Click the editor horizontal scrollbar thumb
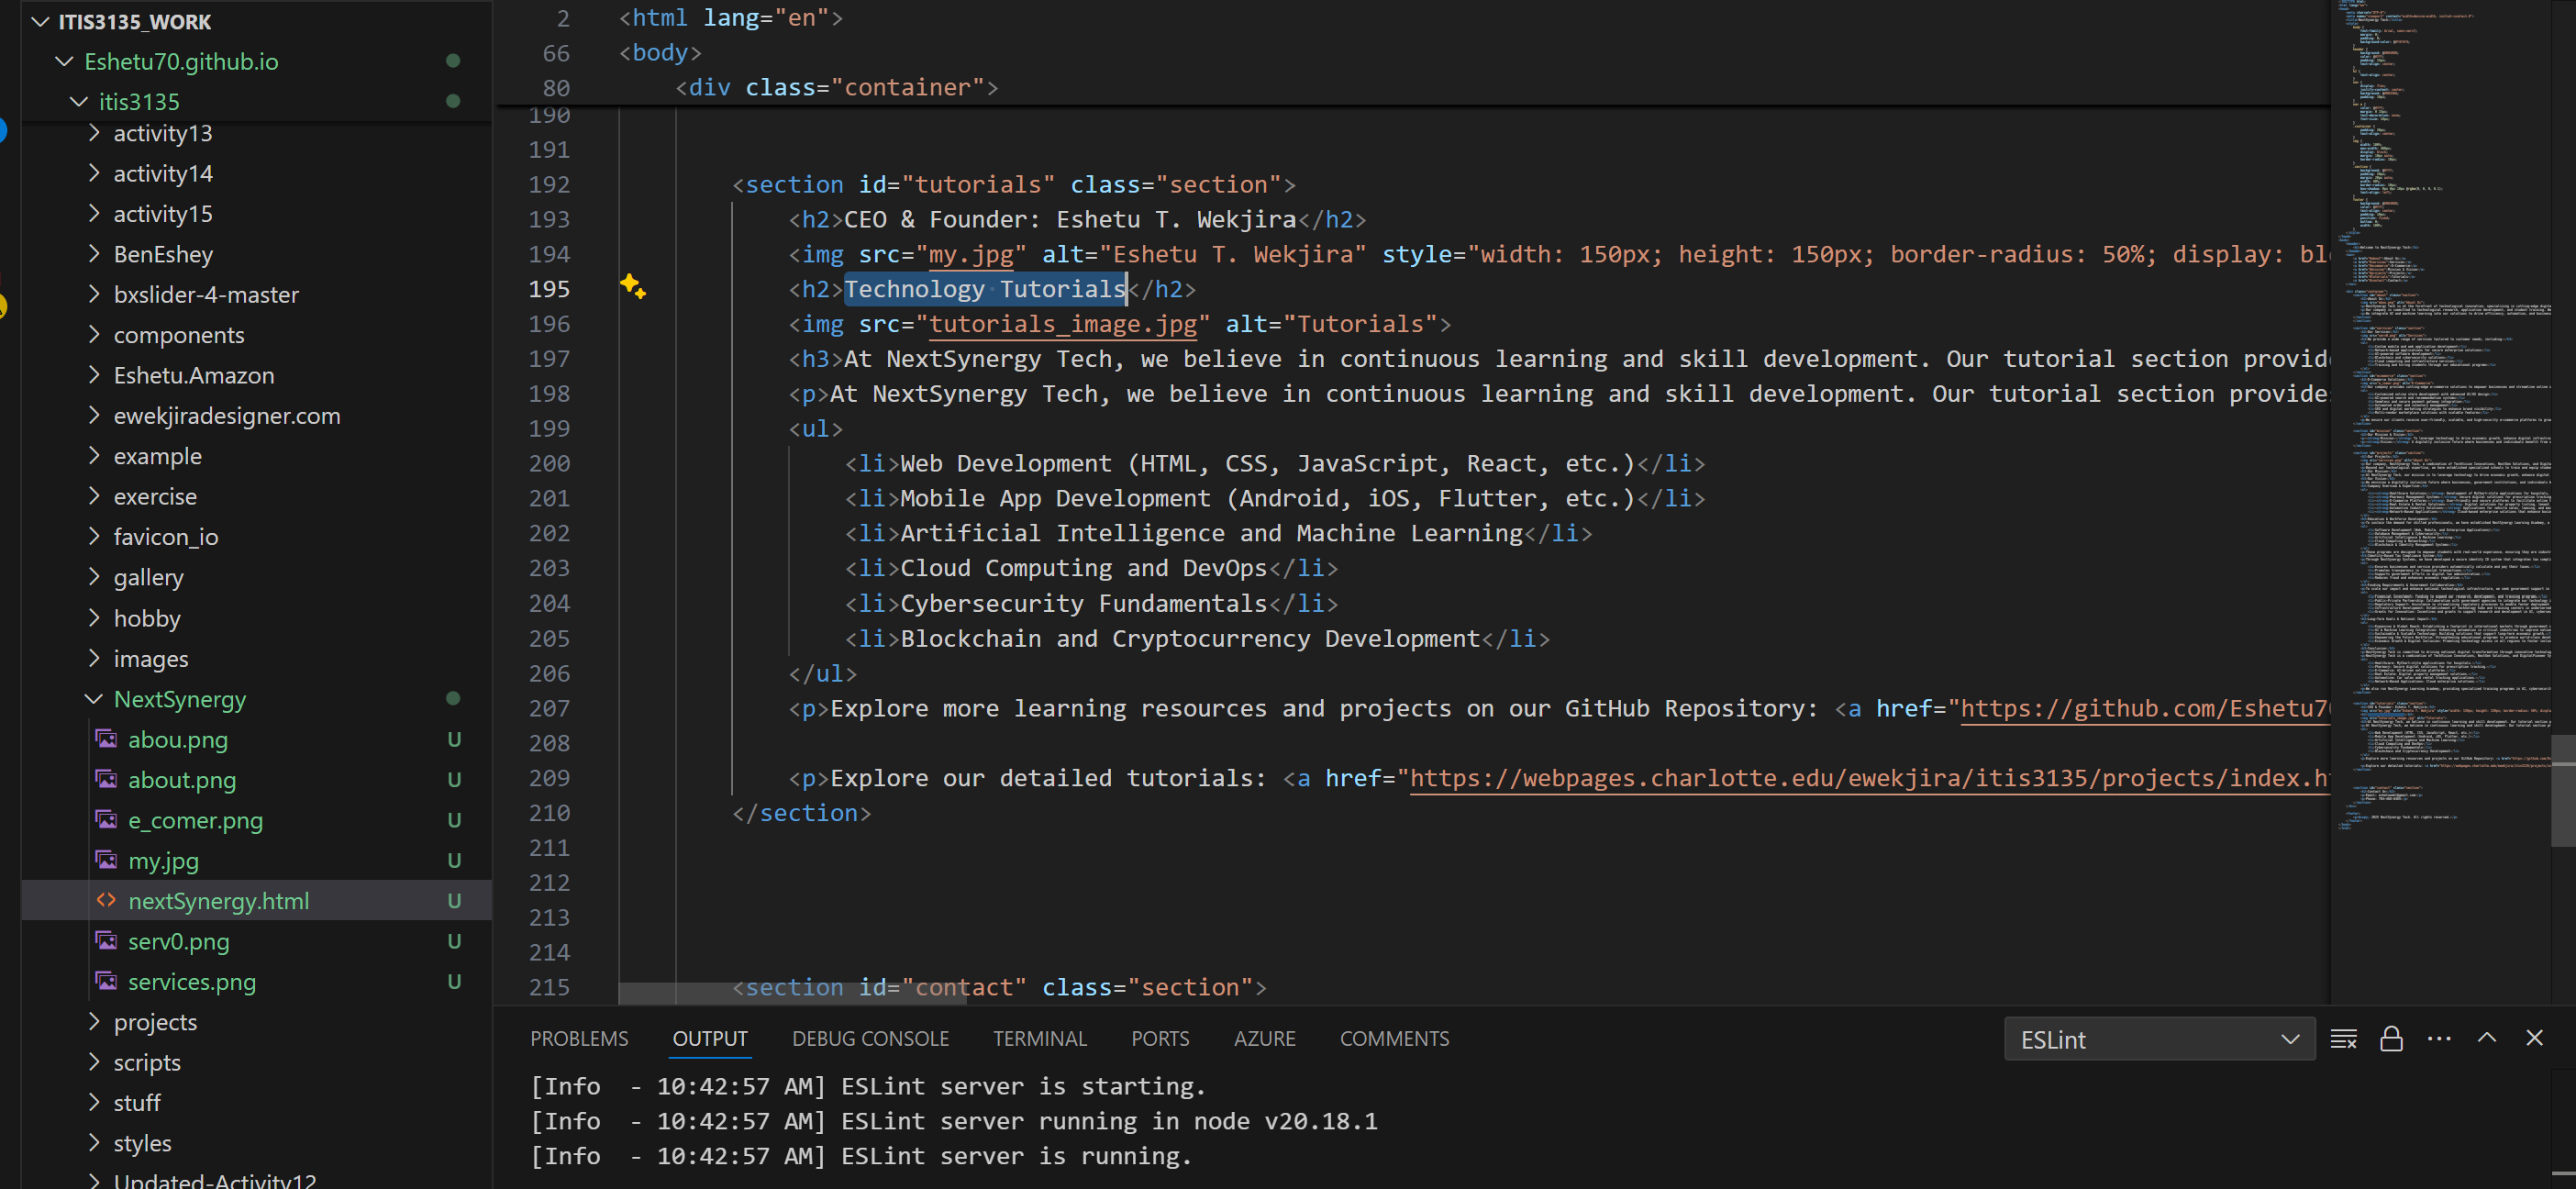This screenshot has height=1189, width=2576. pyautogui.click(x=792, y=993)
